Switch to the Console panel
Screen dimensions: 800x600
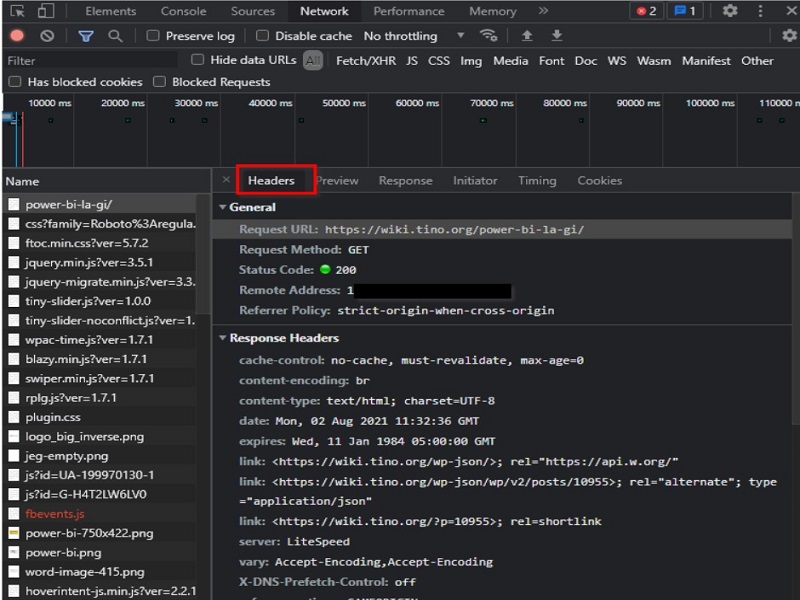tap(183, 11)
